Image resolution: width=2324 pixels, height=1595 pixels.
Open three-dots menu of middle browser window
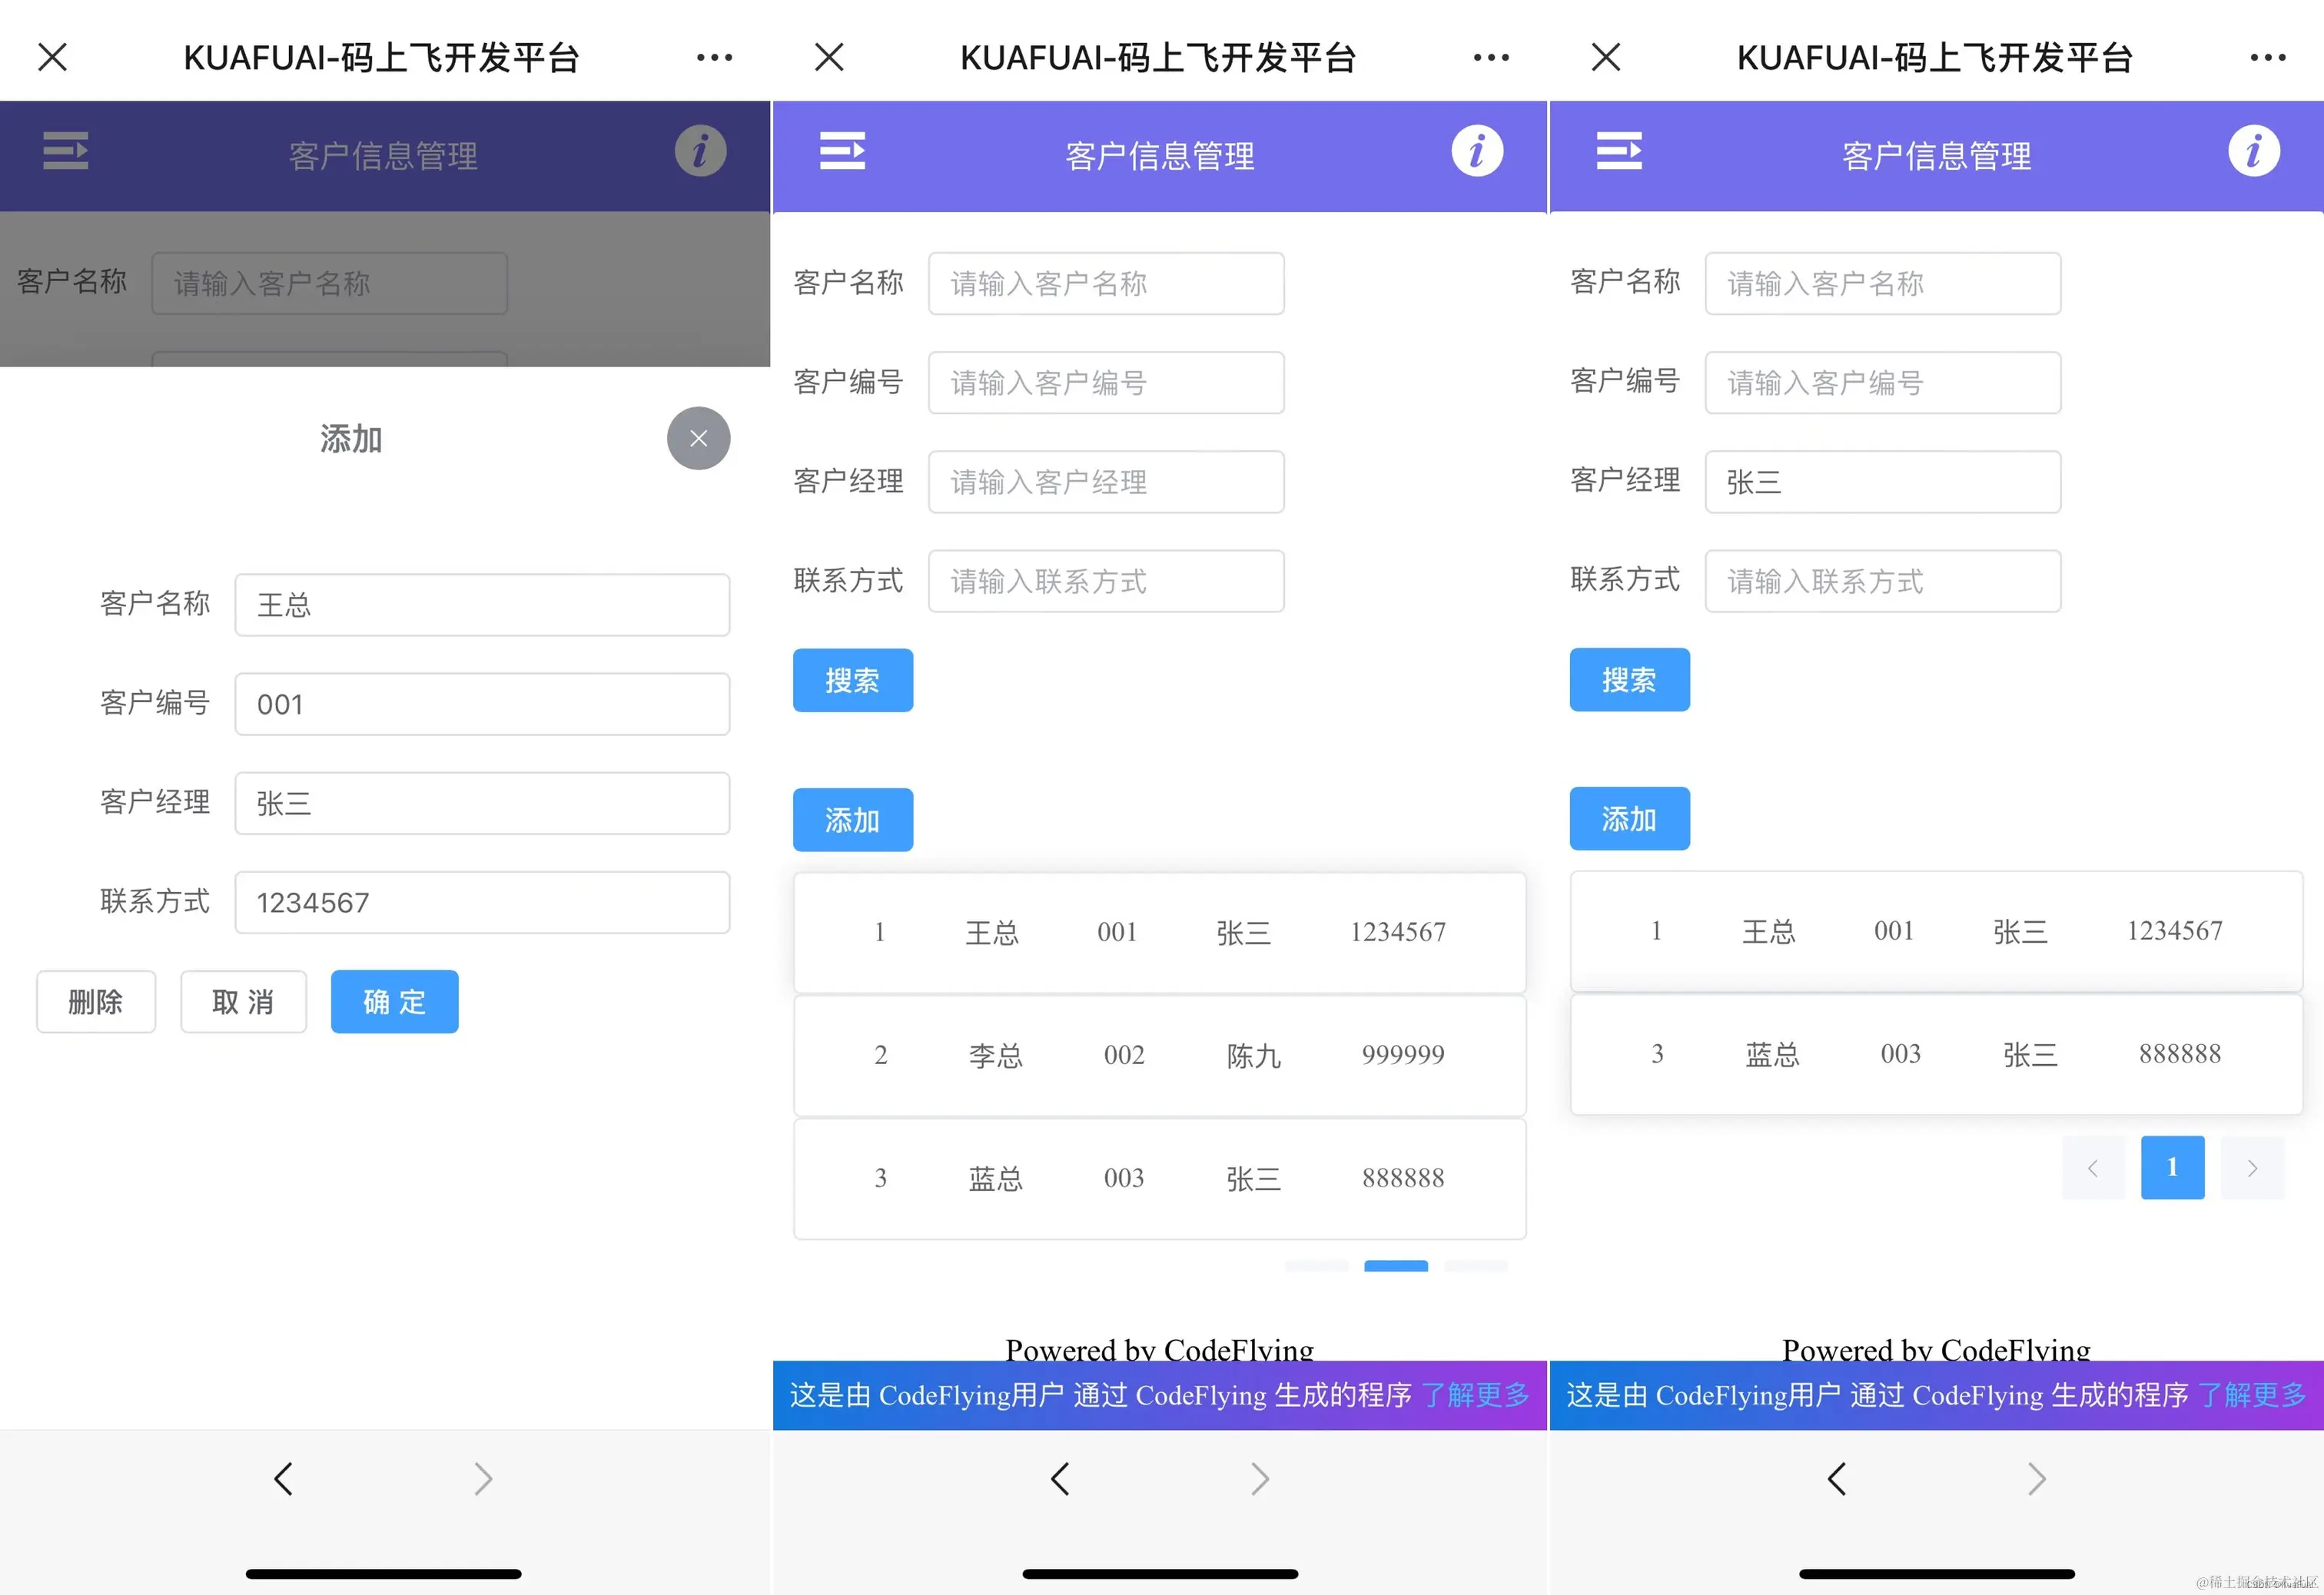tap(1490, 58)
